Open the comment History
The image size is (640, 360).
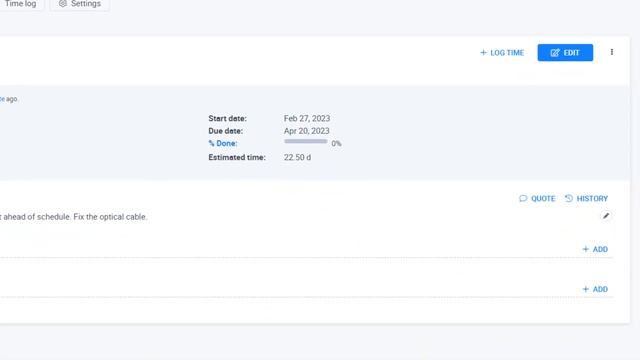click(x=587, y=198)
